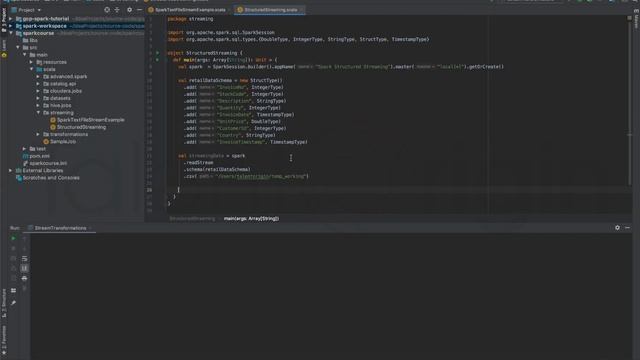640x360 pixels.
Task: Click the run gutter arrow beside def main
Action: tap(158, 60)
